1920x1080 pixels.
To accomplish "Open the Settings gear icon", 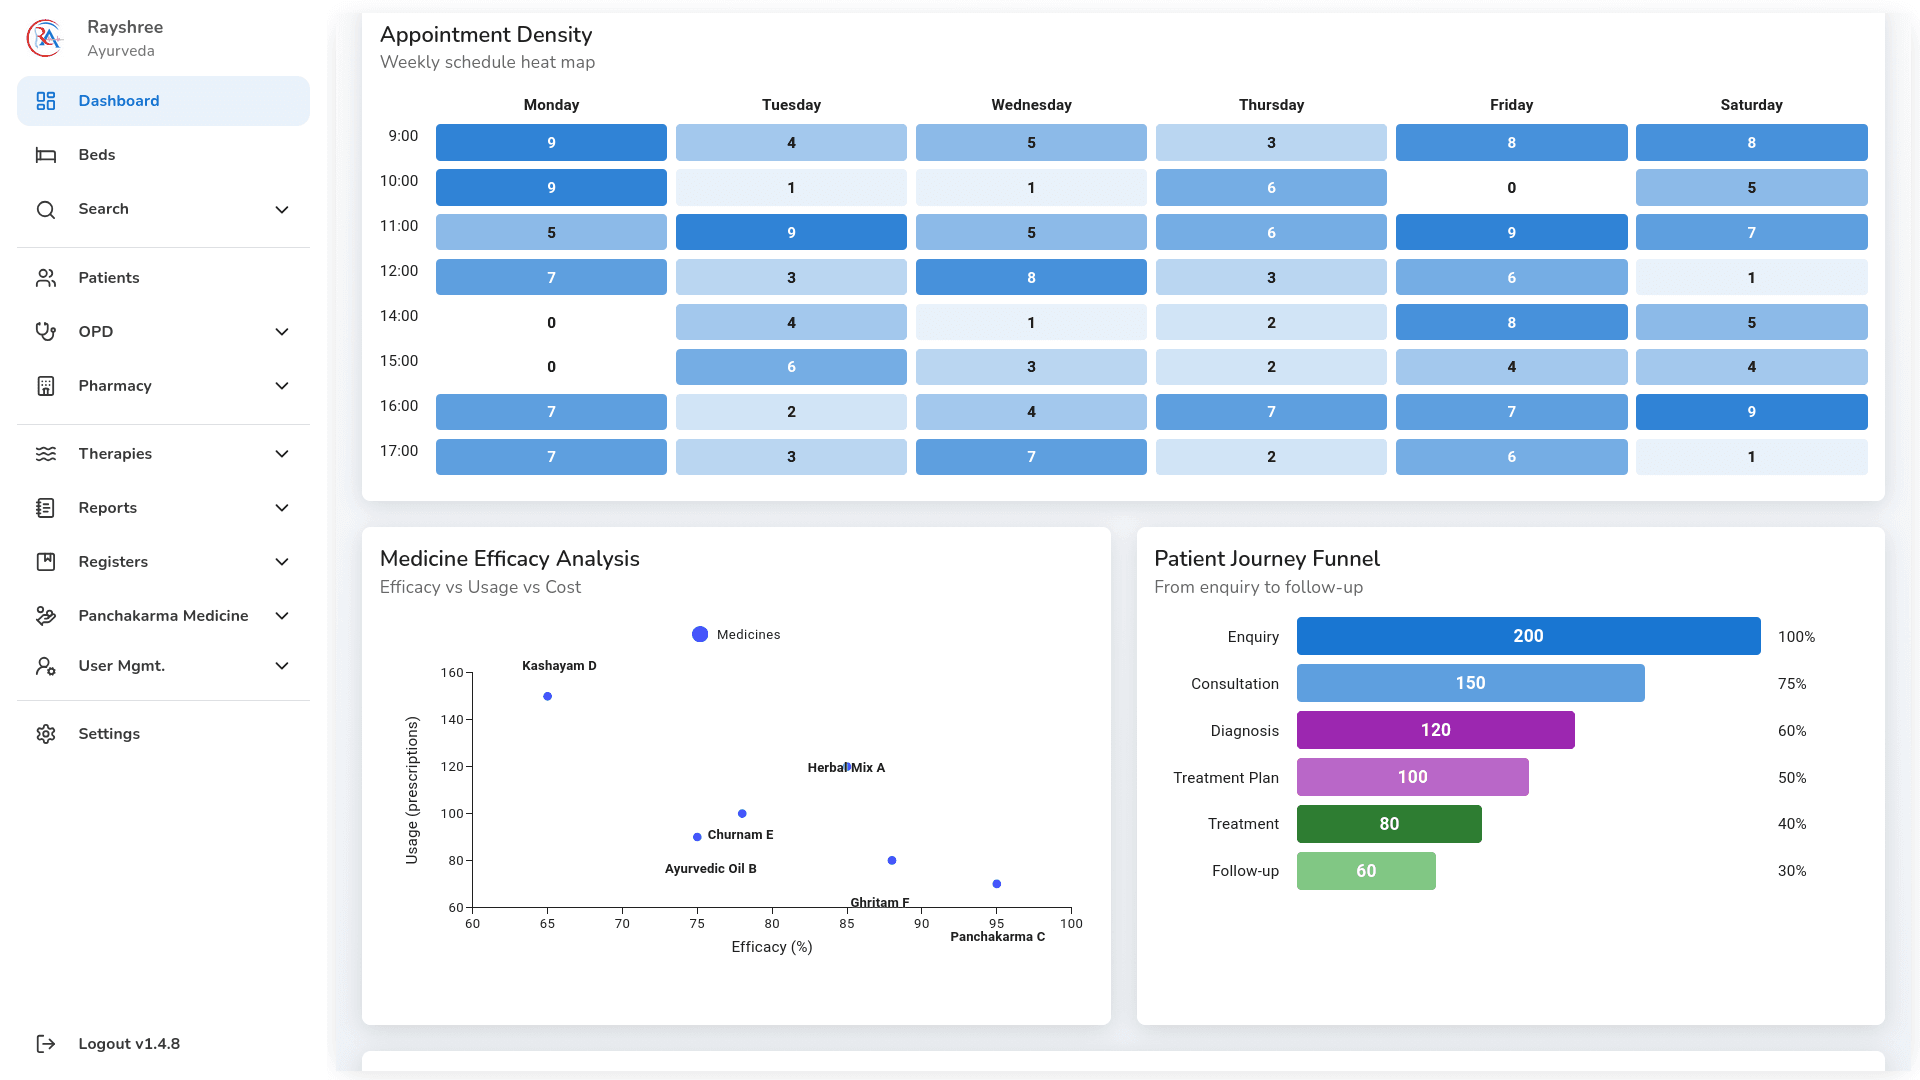I will 46,733.
